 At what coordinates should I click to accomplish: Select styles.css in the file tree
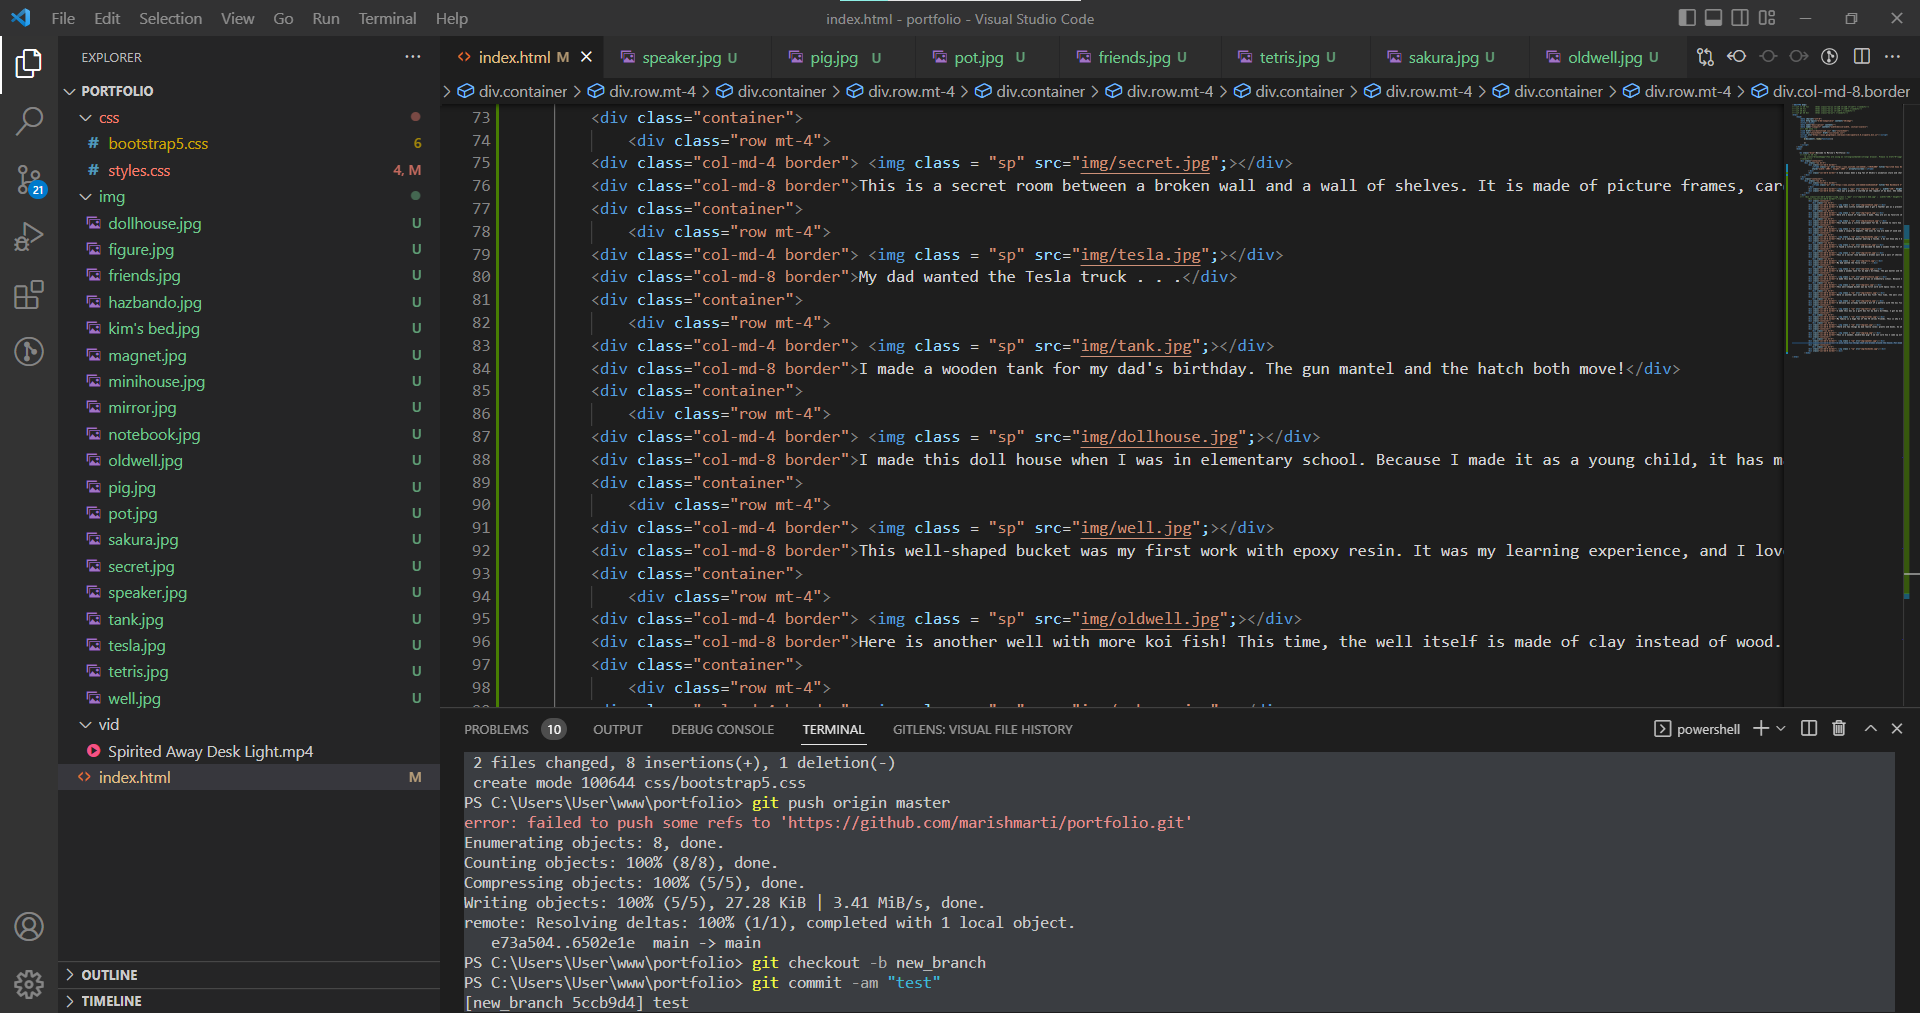point(139,171)
